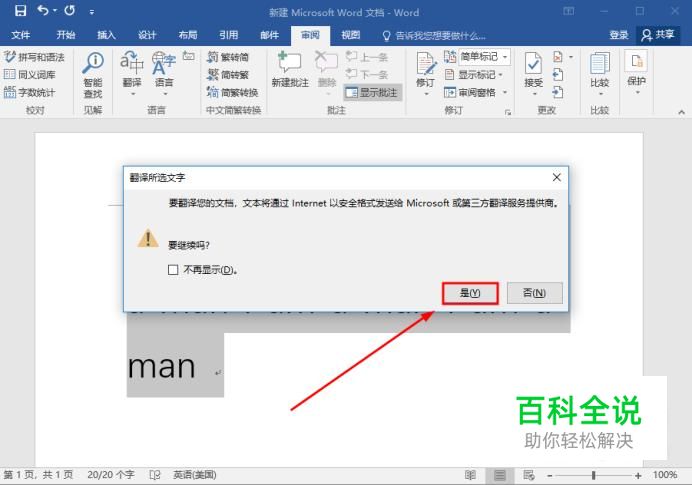Open 简繁转换 conversion options

[233, 92]
